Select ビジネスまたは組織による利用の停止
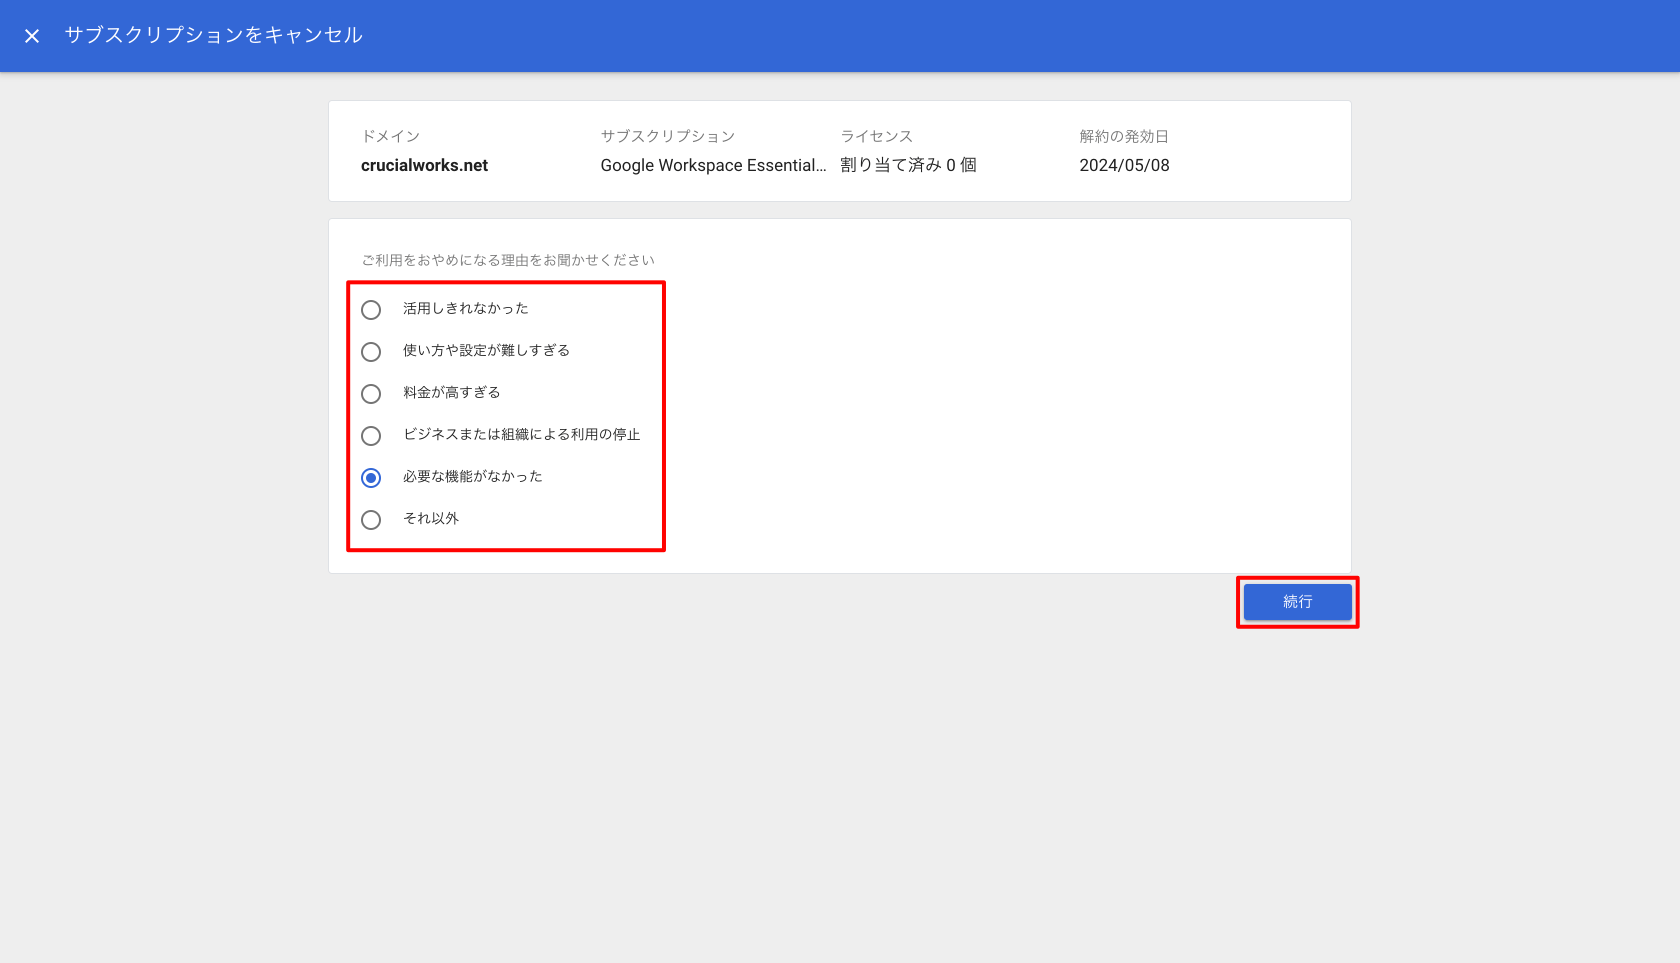Screen dimensions: 1680x963 click(x=371, y=436)
